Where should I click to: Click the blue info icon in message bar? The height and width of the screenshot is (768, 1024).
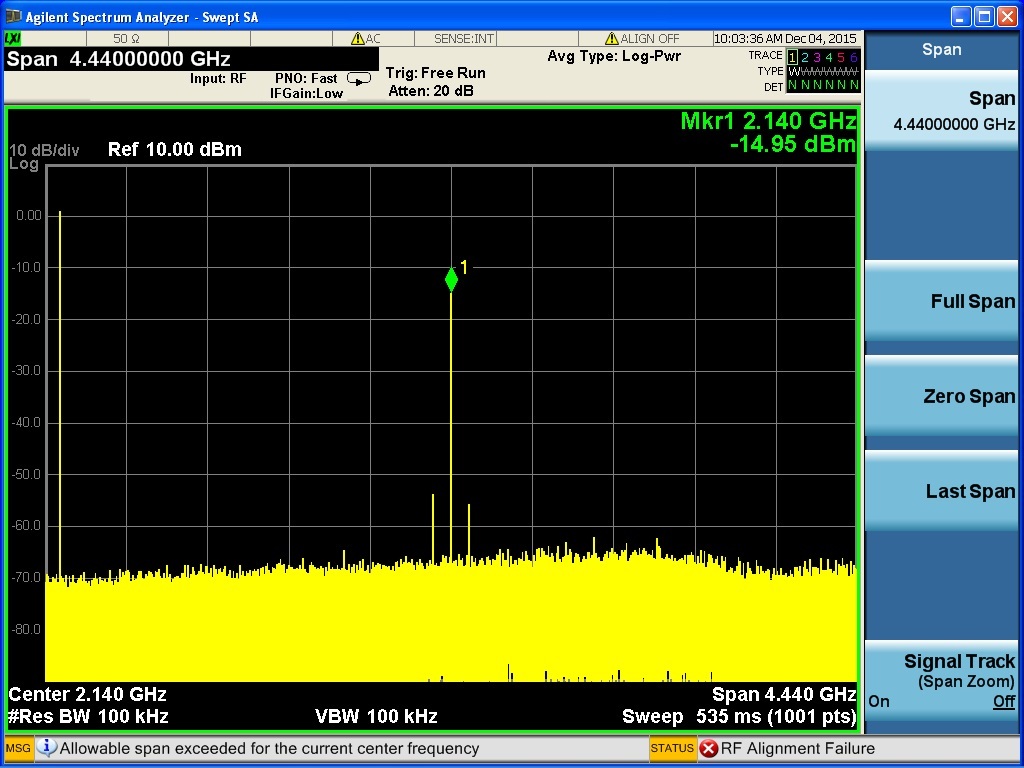[47, 748]
